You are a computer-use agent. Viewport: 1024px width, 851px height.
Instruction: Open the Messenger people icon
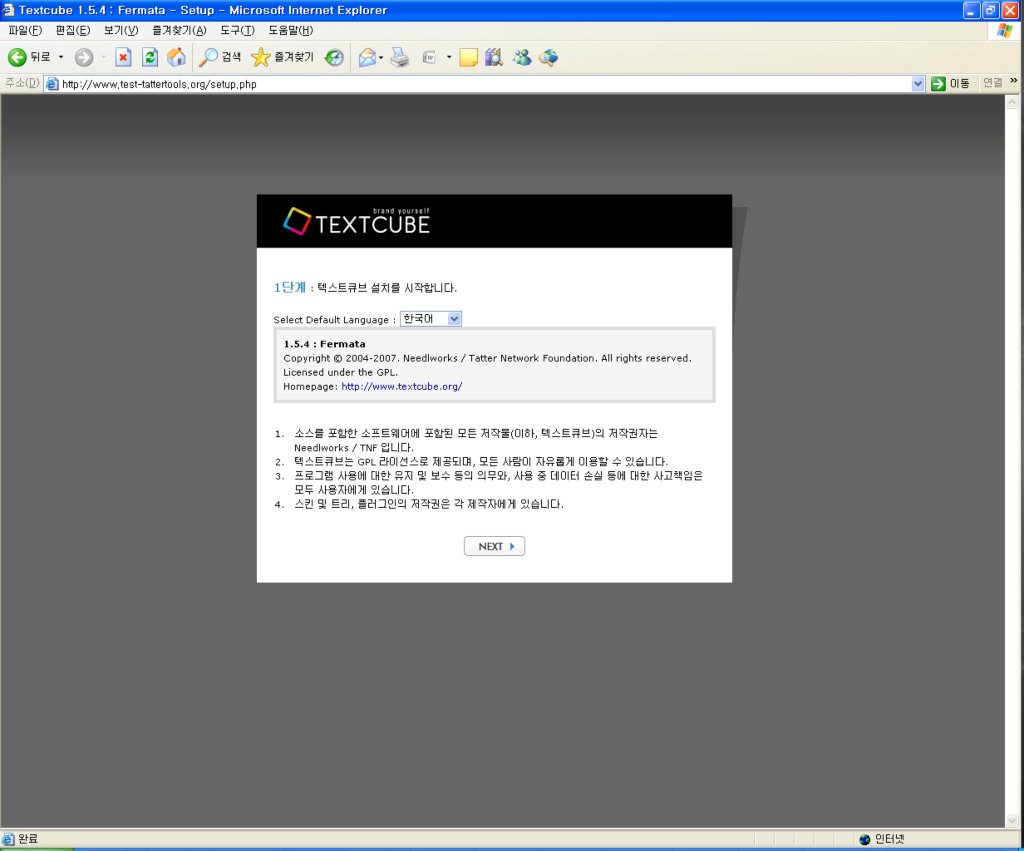pyautogui.click(x=522, y=57)
